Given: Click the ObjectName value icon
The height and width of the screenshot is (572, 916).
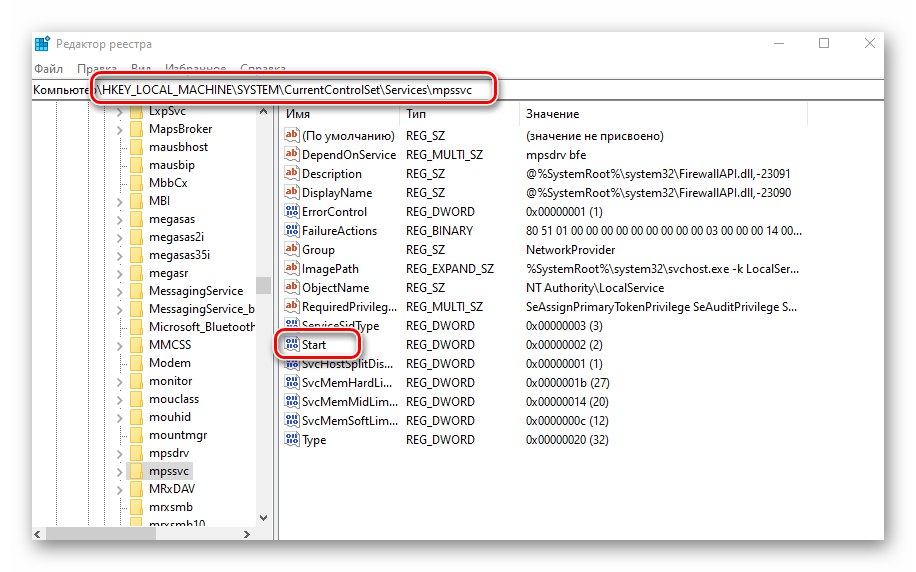Looking at the screenshot, I should click(x=292, y=287).
